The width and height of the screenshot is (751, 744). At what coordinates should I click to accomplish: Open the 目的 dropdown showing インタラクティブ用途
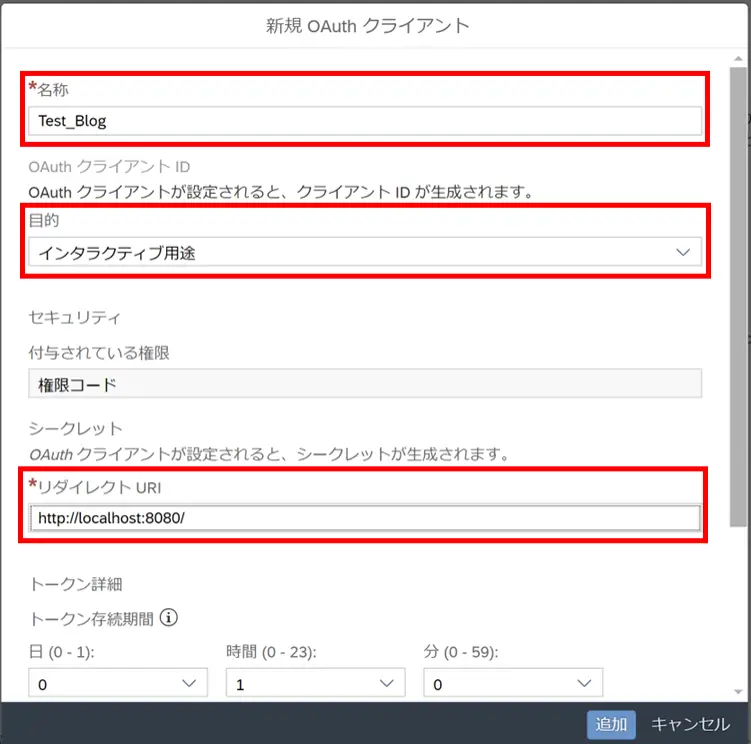click(x=365, y=252)
